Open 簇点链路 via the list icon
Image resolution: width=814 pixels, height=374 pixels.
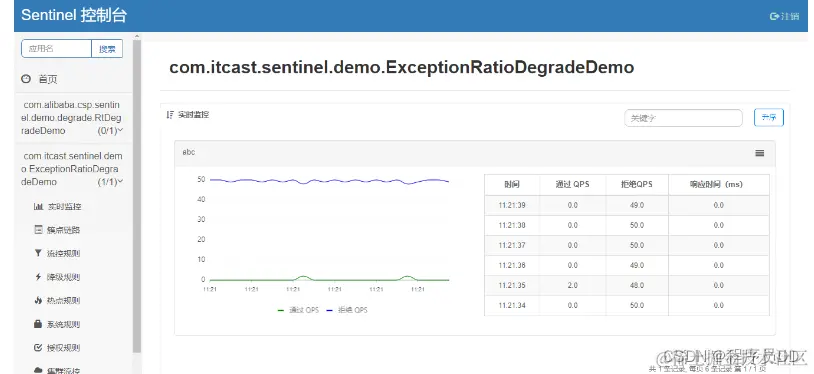click(38, 230)
